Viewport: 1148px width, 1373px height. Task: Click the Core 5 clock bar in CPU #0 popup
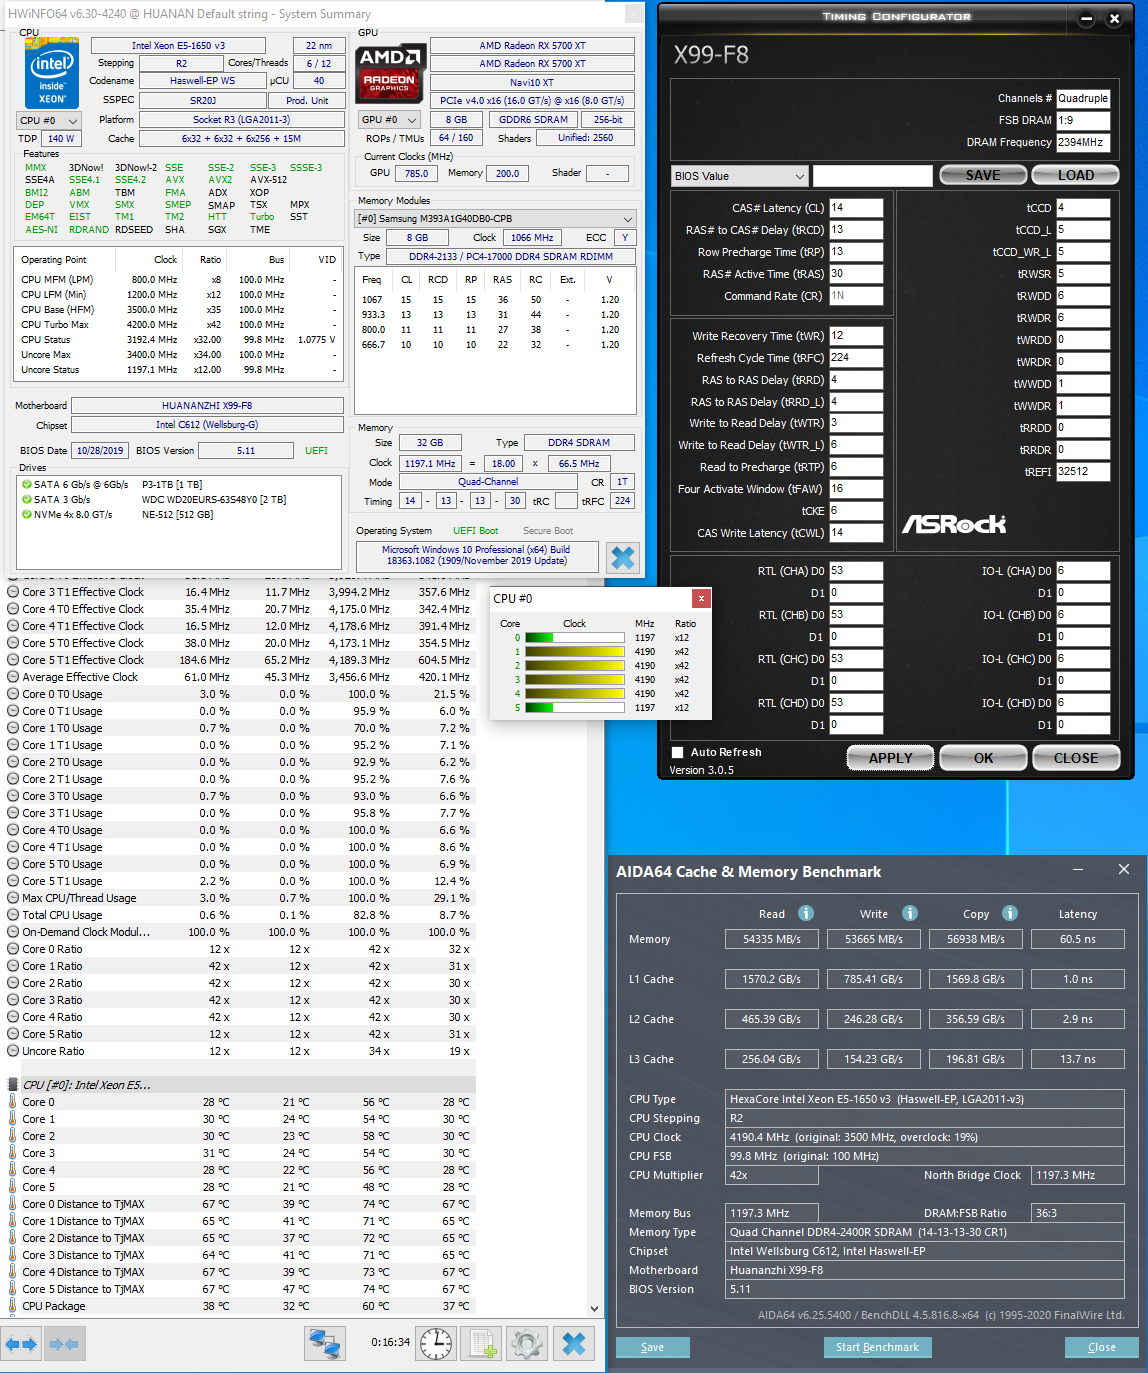[575, 708]
